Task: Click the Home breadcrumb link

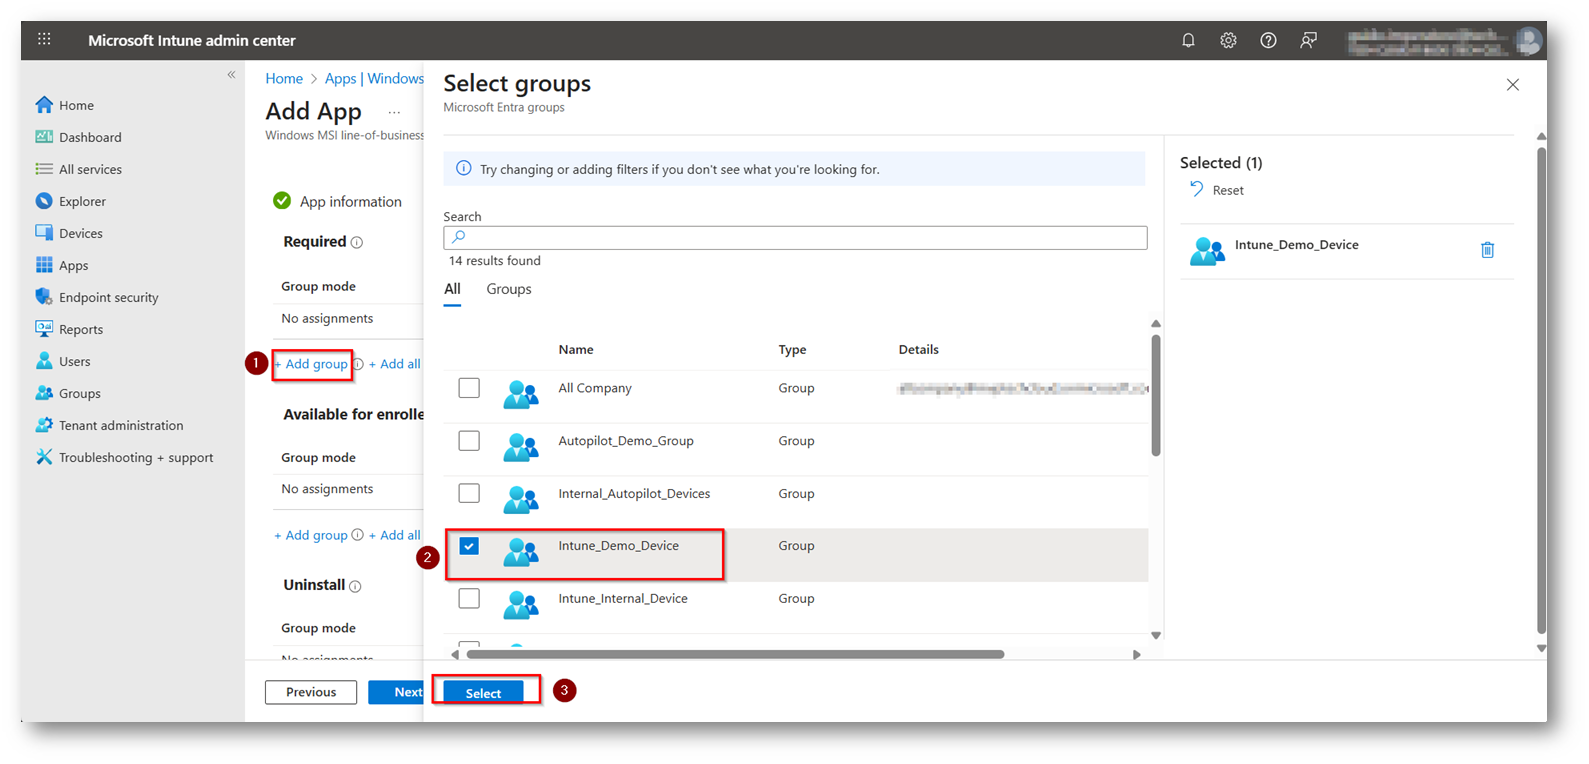Action: 284,78
